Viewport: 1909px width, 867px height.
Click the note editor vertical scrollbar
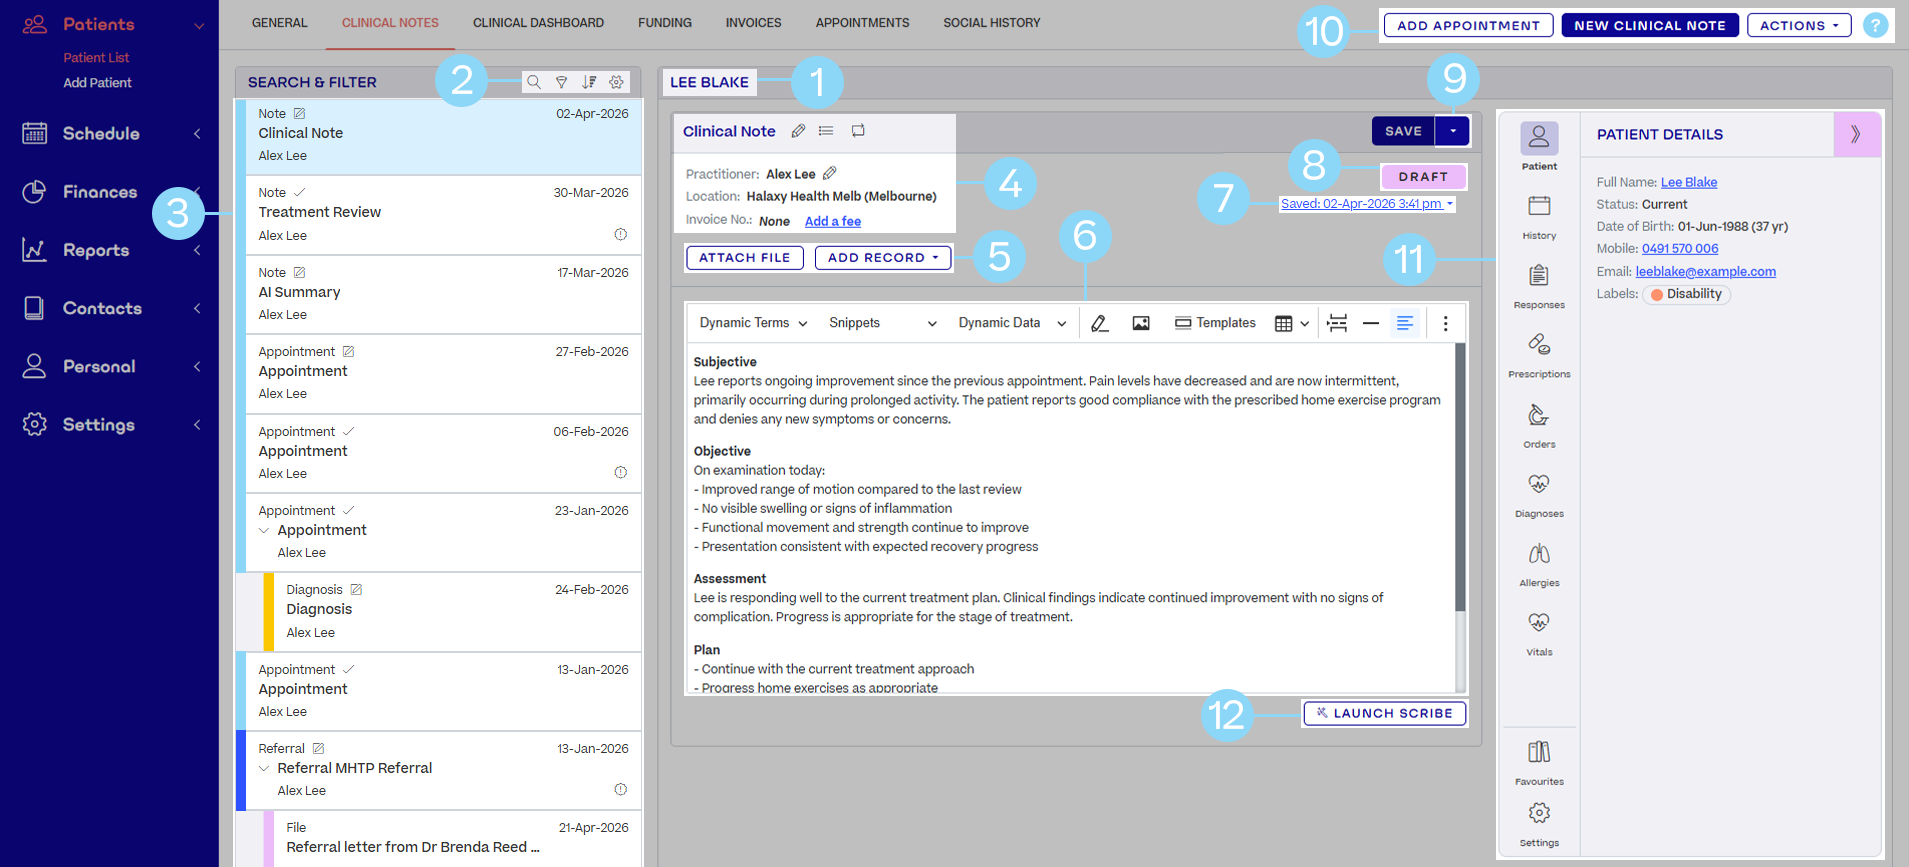(x=1460, y=478)
